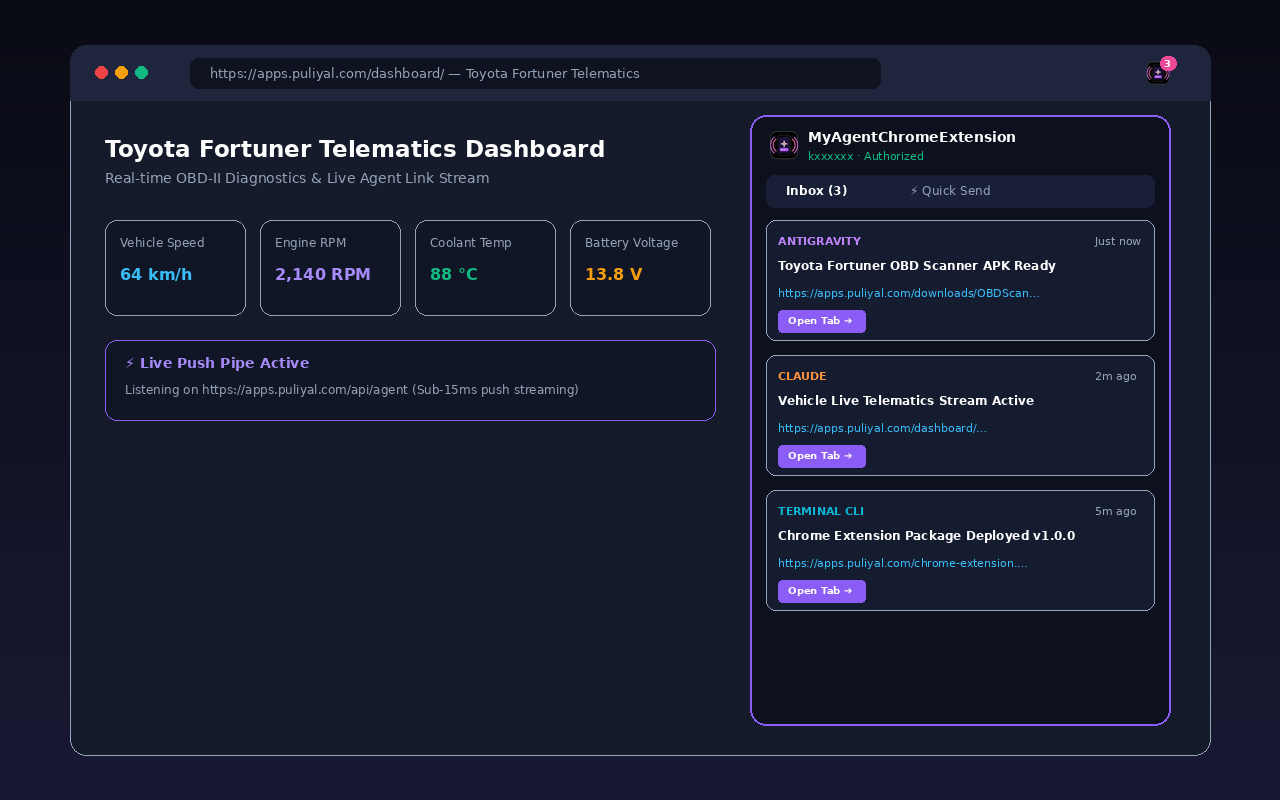Click the 'Chrome Extension Package Deployed v1.0.0' title

tap(927, 536)
